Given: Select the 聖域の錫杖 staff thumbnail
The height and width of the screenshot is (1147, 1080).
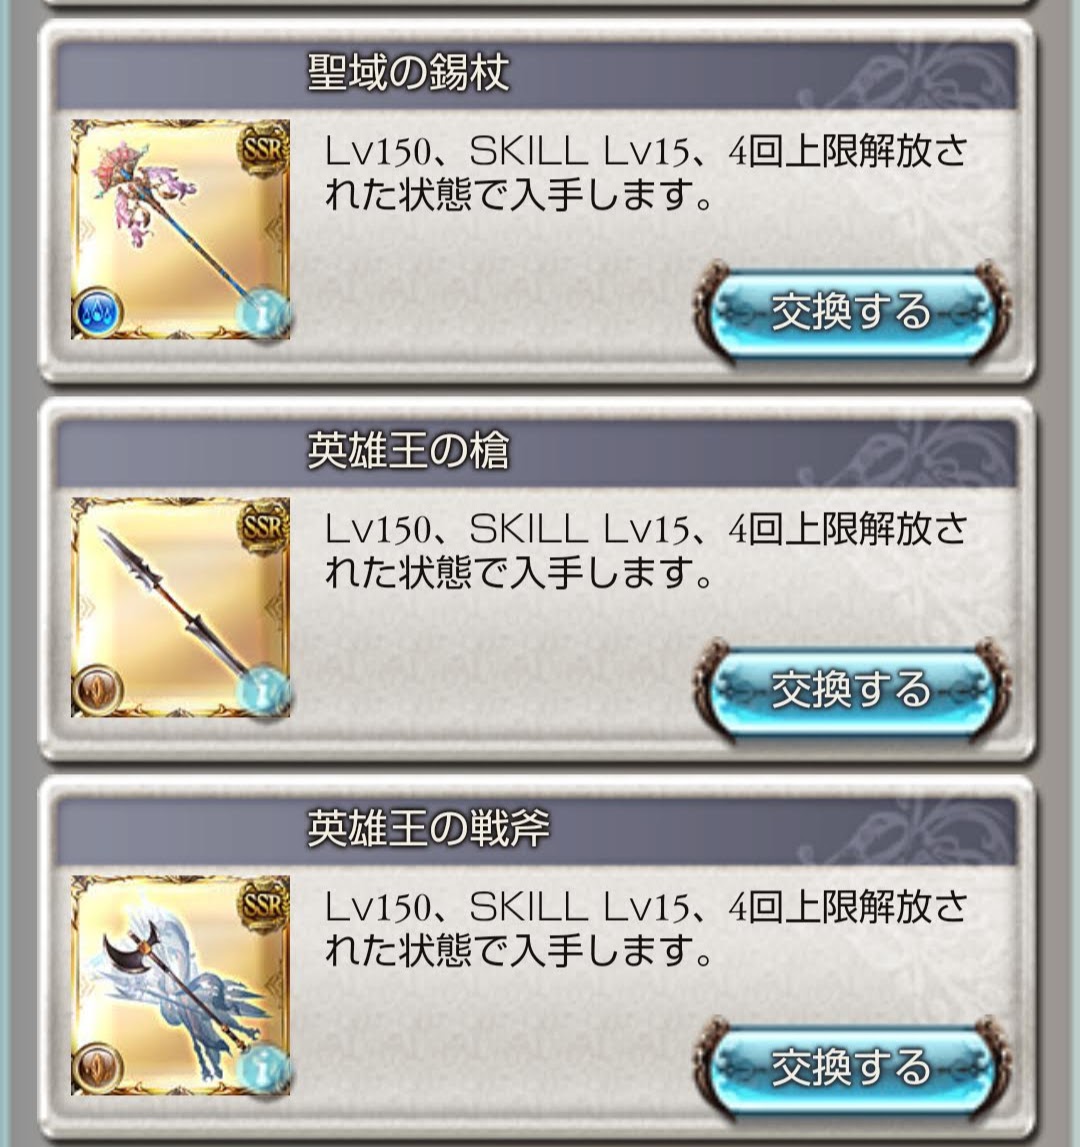Looking at the screenshot, I should (x=181, y=230).
